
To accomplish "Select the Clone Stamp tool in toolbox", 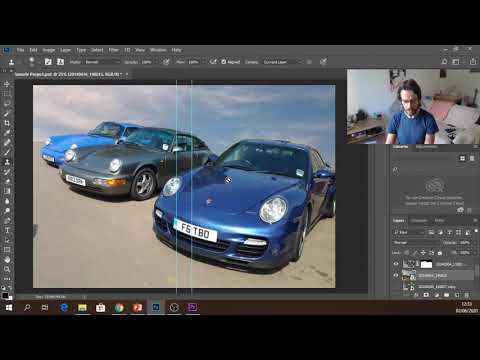I will [x=7, y=162].
